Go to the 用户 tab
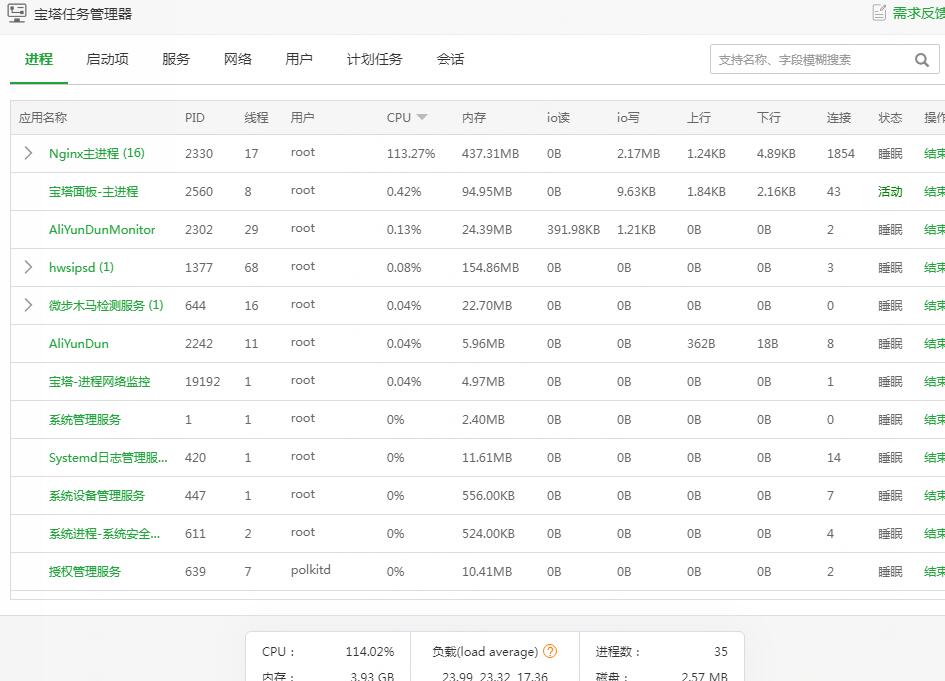 299,59
